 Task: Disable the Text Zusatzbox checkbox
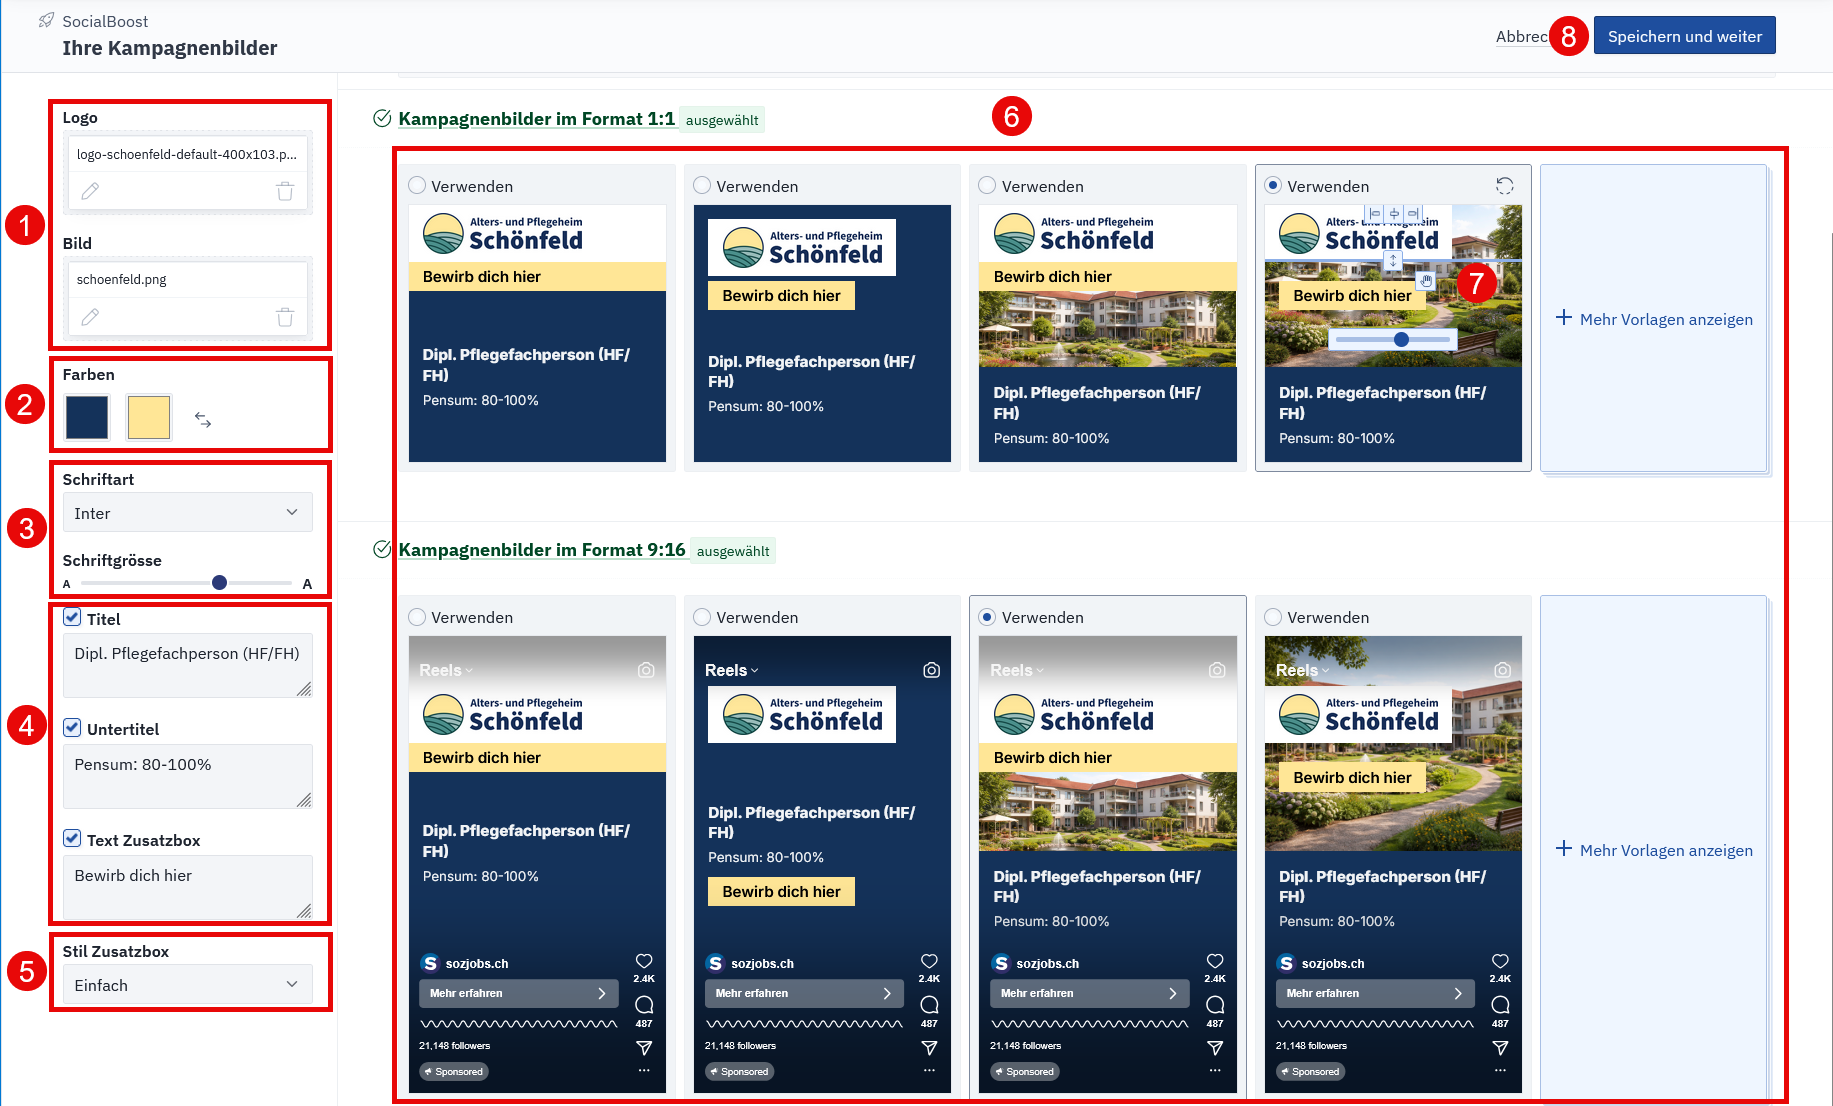click(72, 839)
